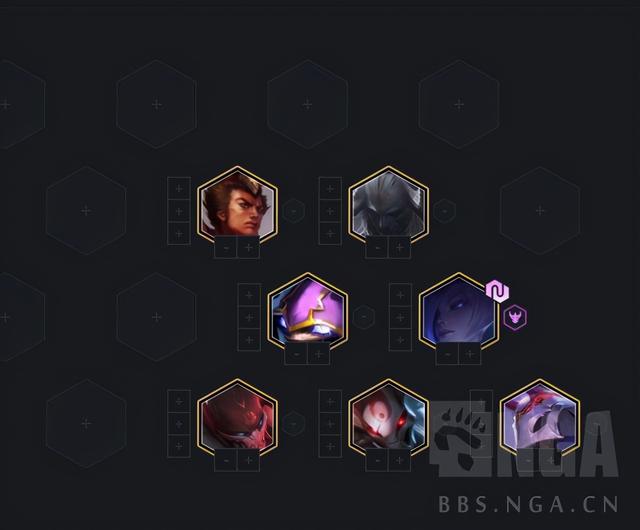Select the purple-armored champion near NGA watermark

540,419
